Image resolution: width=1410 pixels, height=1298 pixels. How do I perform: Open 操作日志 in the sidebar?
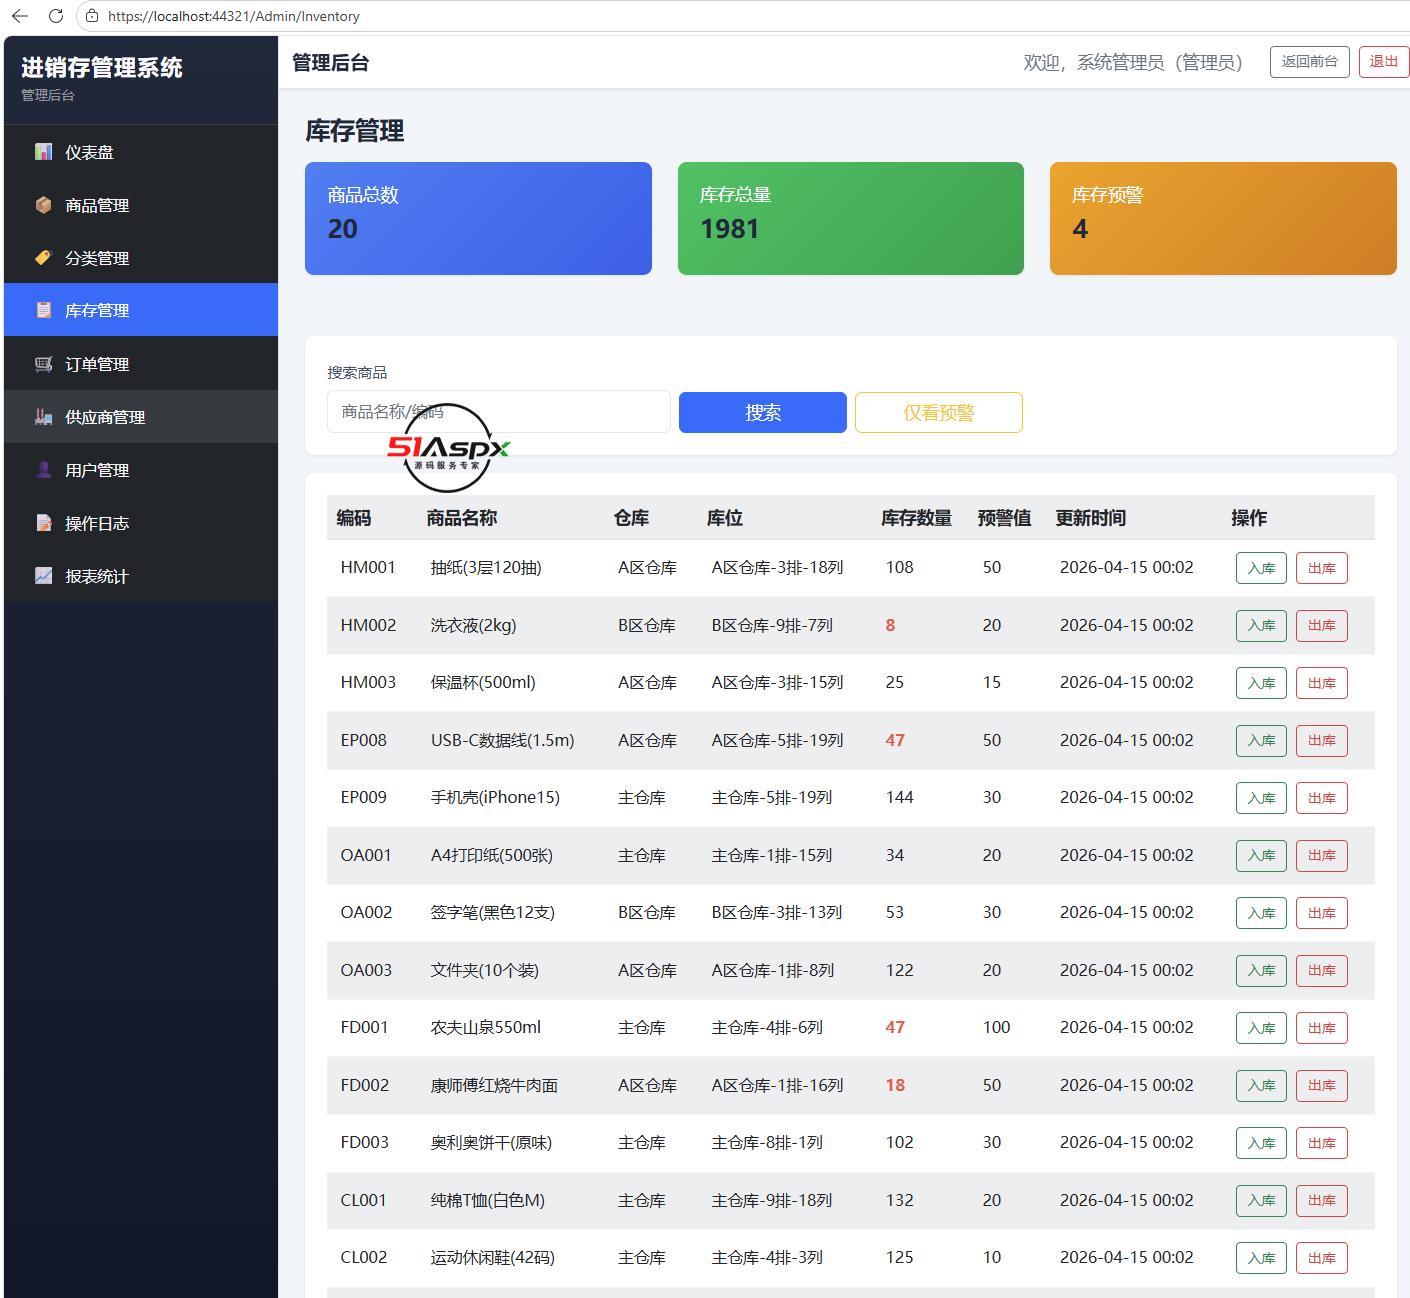(x=141, y=523)
